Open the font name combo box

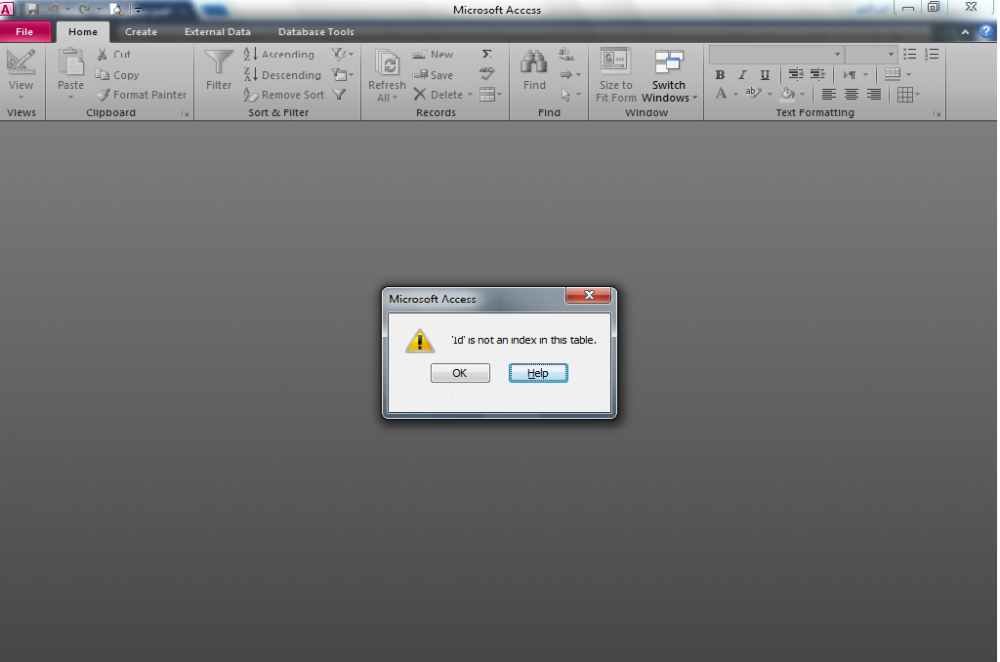776,54
